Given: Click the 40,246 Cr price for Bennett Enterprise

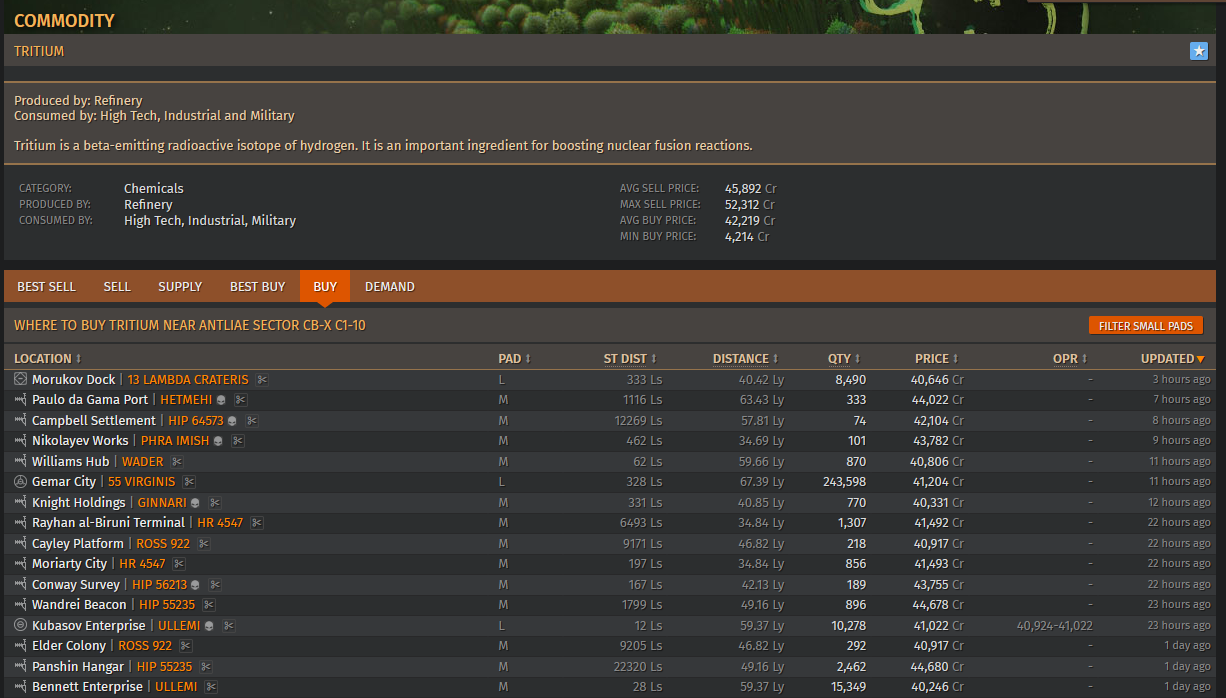Looking at the screenshot, I should pyautogui.click(x=937, y=687).
